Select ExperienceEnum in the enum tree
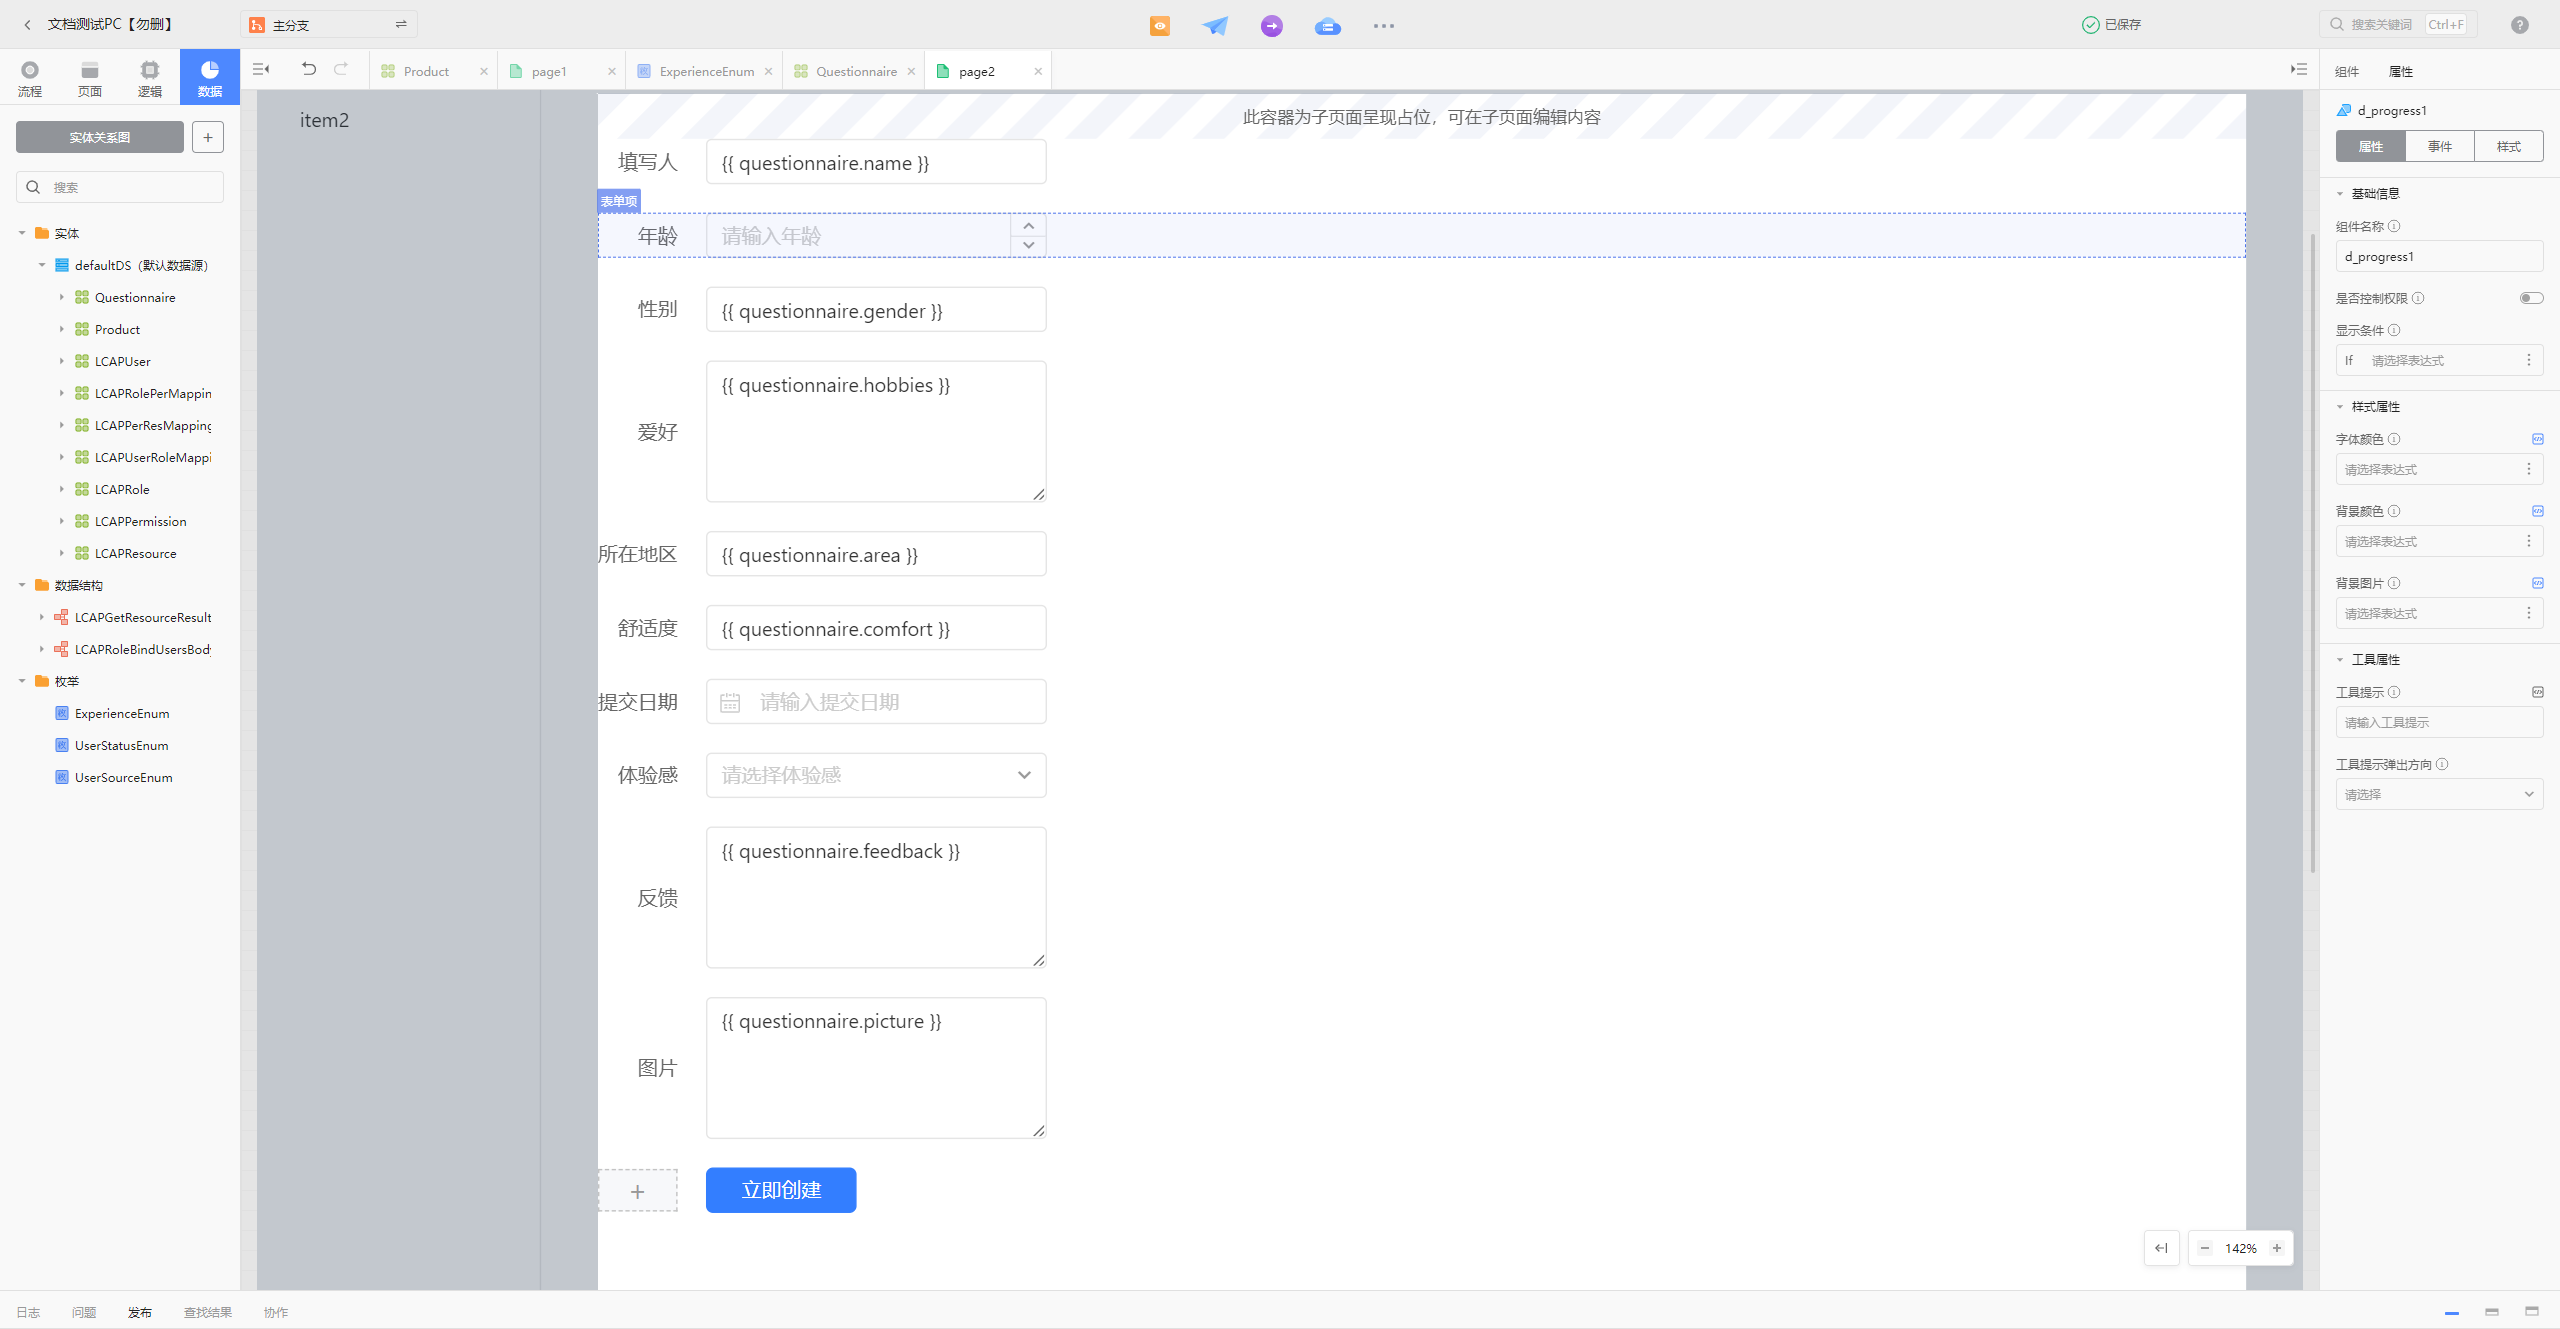The image size is (2560, 1329). 122,713
